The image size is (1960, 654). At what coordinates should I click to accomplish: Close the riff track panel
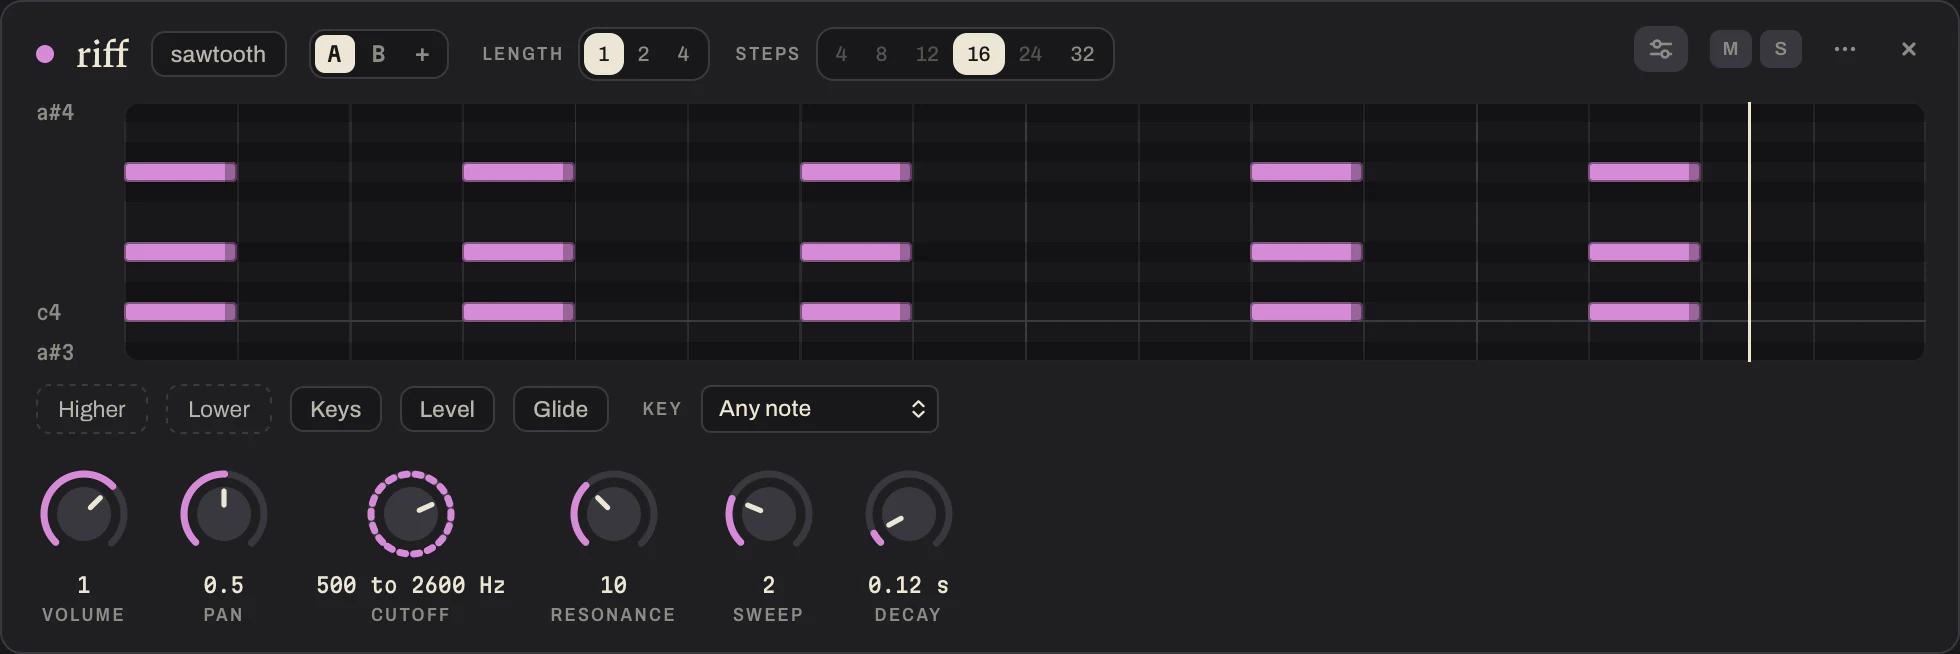[x=1908, y=49]
